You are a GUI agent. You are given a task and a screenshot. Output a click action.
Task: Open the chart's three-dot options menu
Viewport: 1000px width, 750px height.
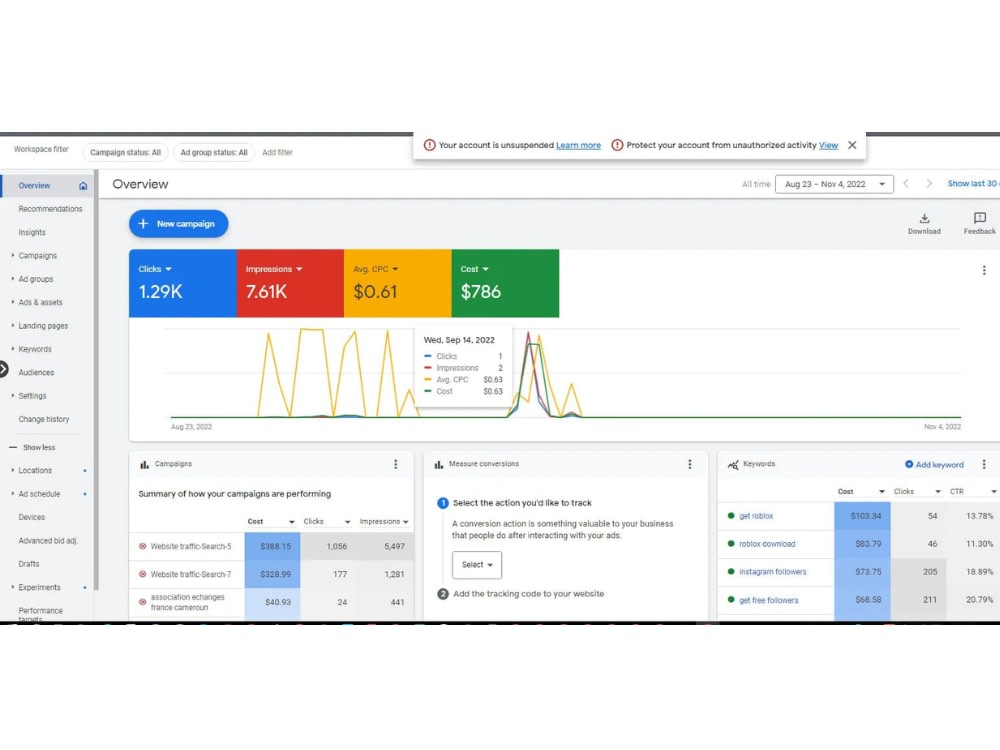pyautogui.click(x=984, y=270)
